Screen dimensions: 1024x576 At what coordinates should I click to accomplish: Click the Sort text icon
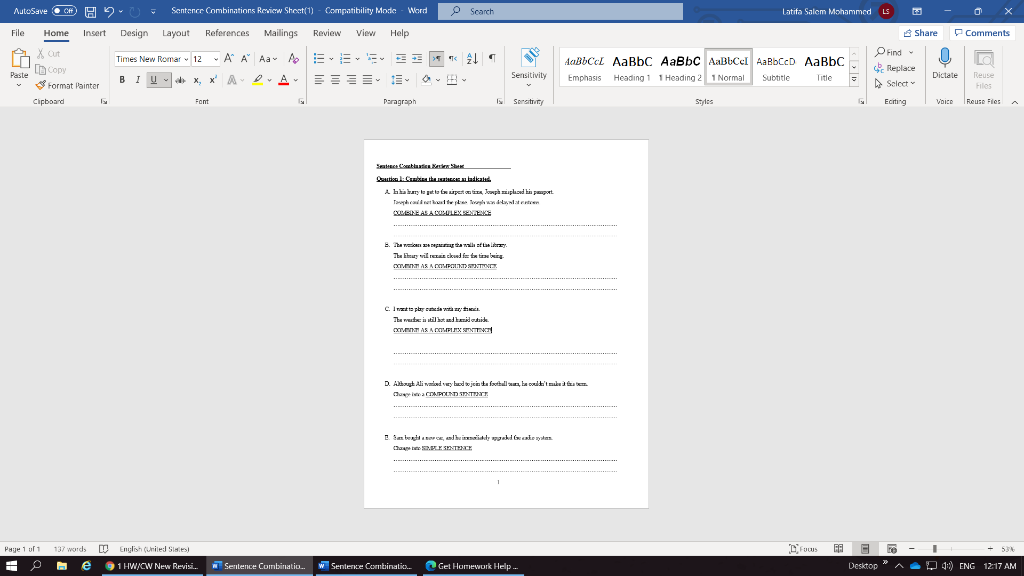(470, 58)
